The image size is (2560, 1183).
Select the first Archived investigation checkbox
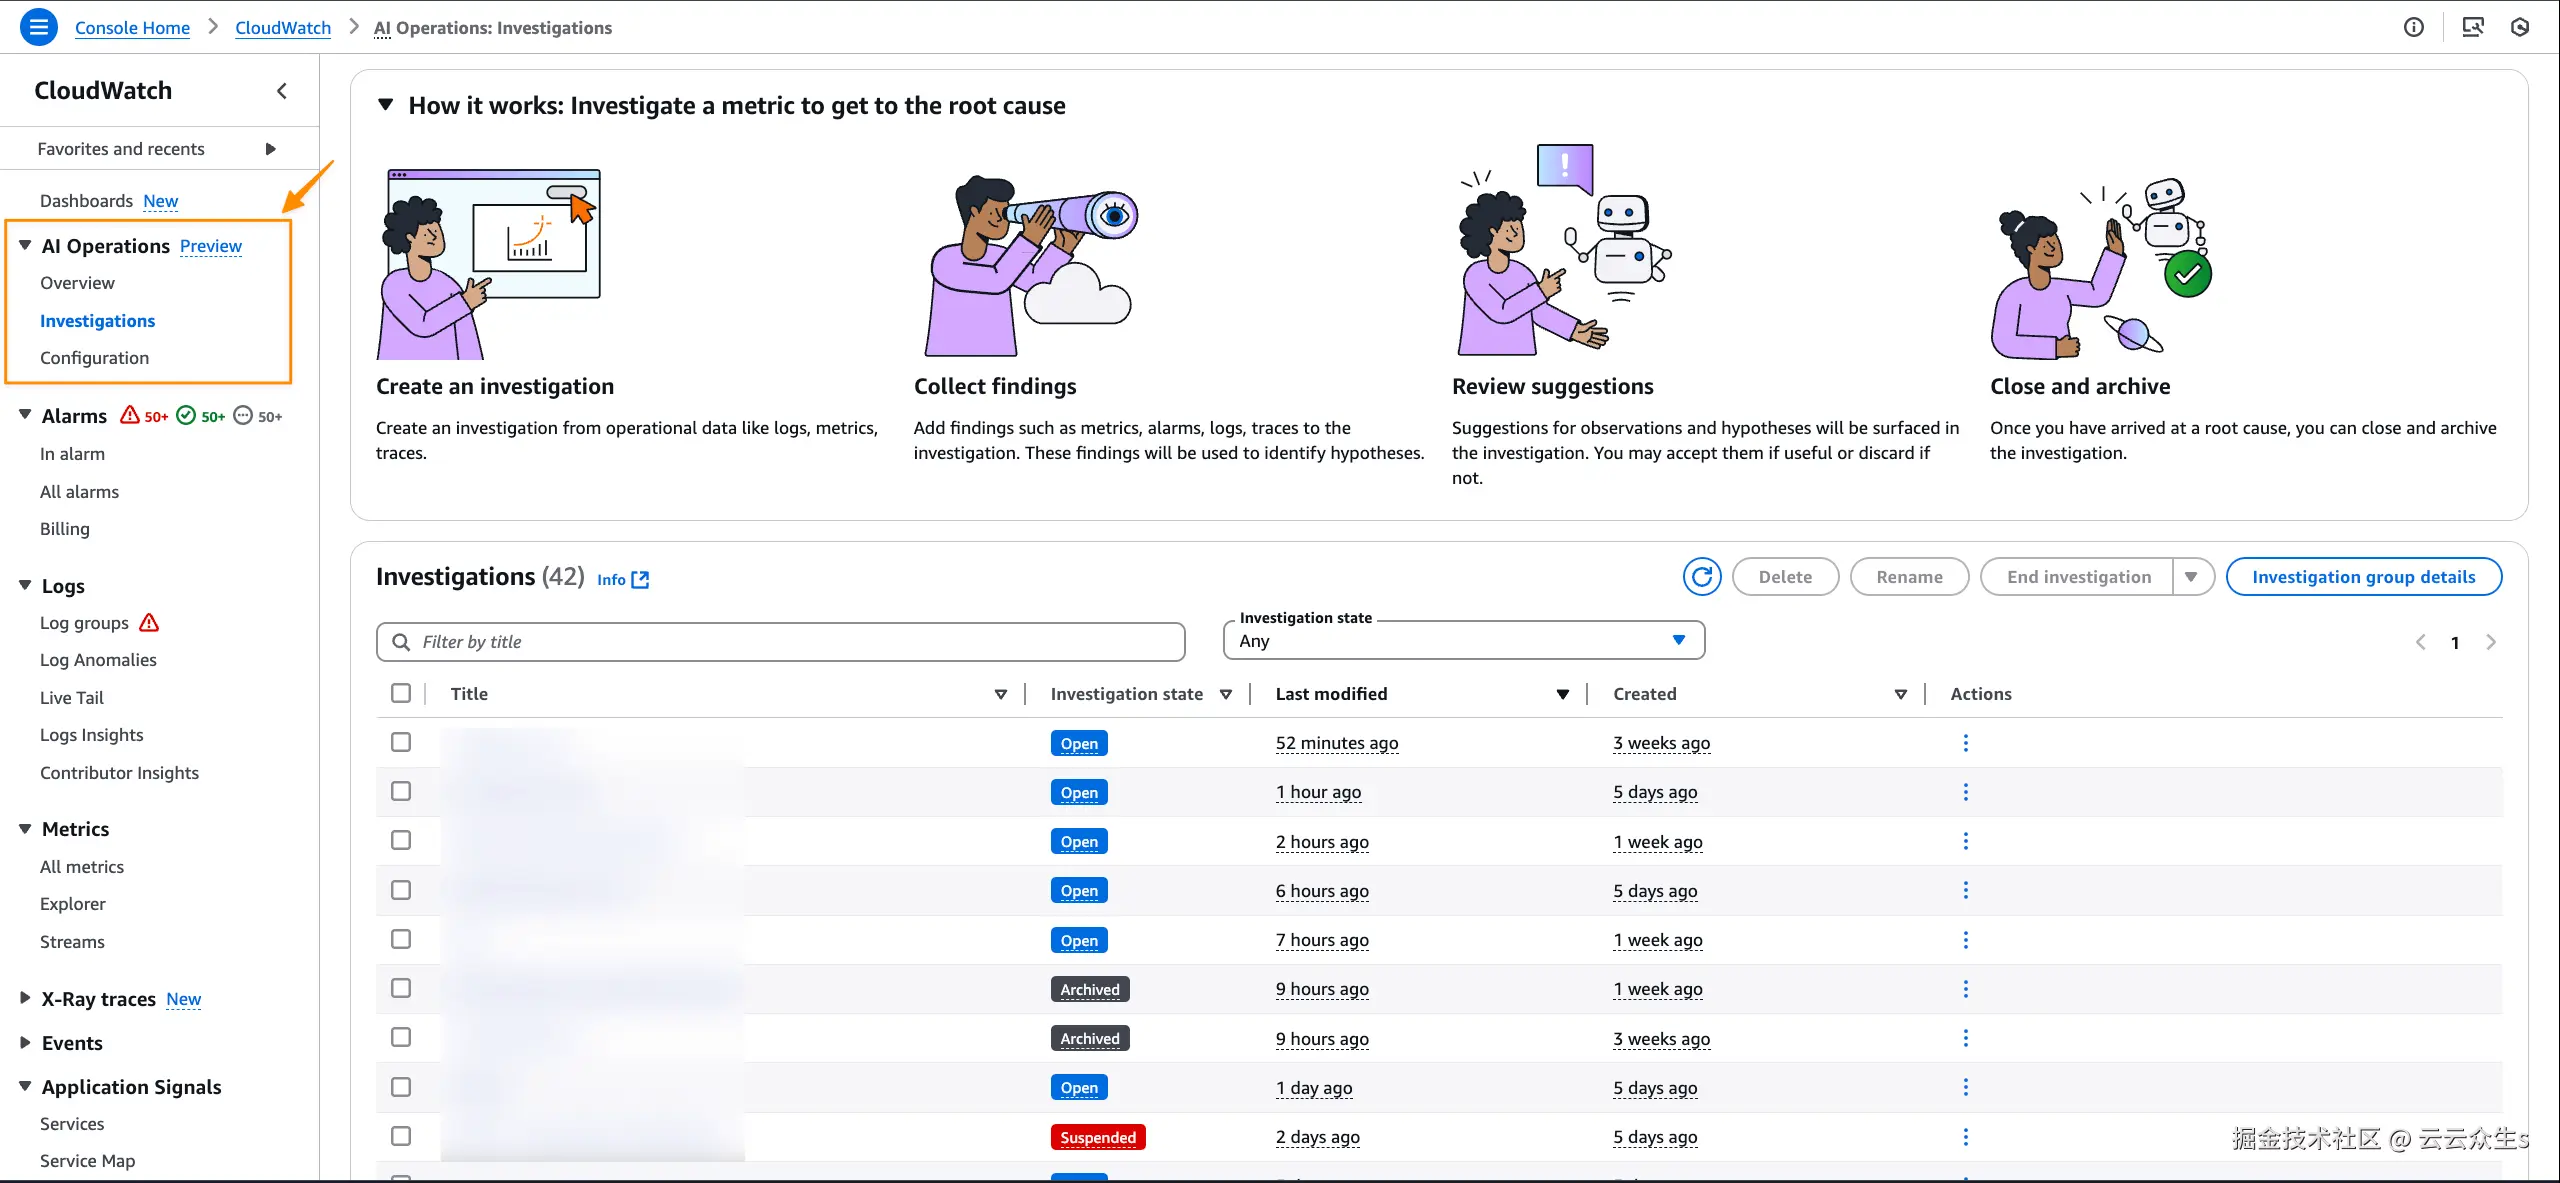click(x=401, y=989)
